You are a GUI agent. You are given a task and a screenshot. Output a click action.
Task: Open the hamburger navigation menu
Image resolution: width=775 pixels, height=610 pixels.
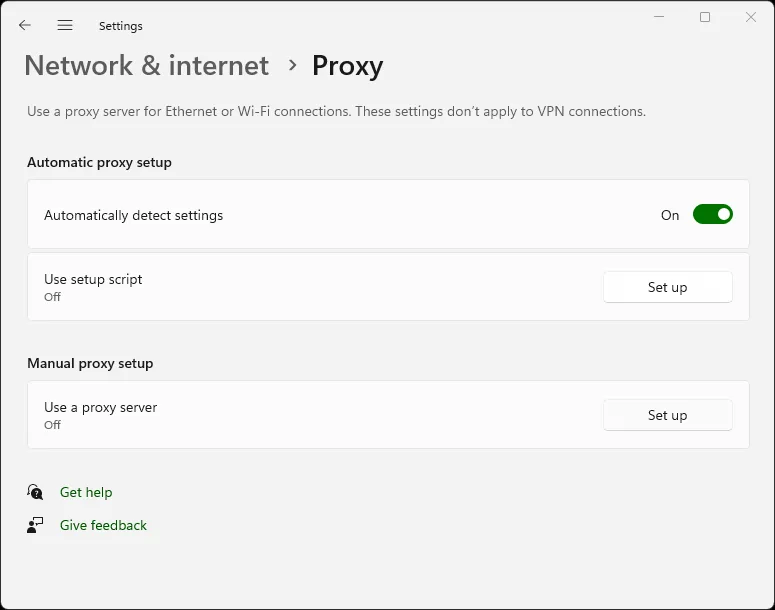pos(65,25)
